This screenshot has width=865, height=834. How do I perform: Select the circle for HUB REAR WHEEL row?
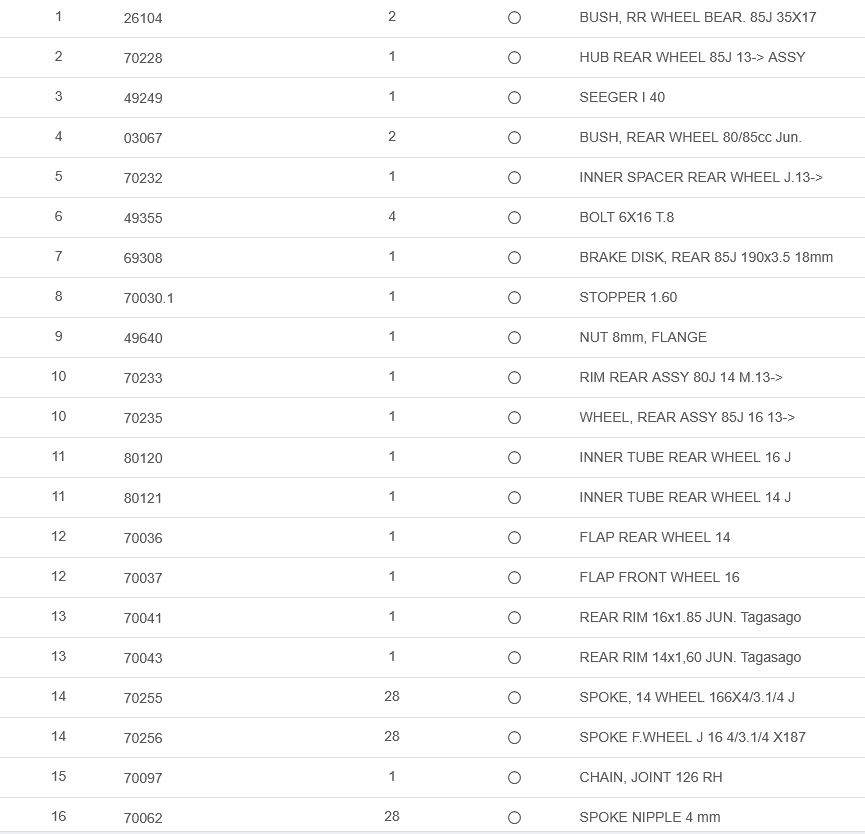[514, 58]
